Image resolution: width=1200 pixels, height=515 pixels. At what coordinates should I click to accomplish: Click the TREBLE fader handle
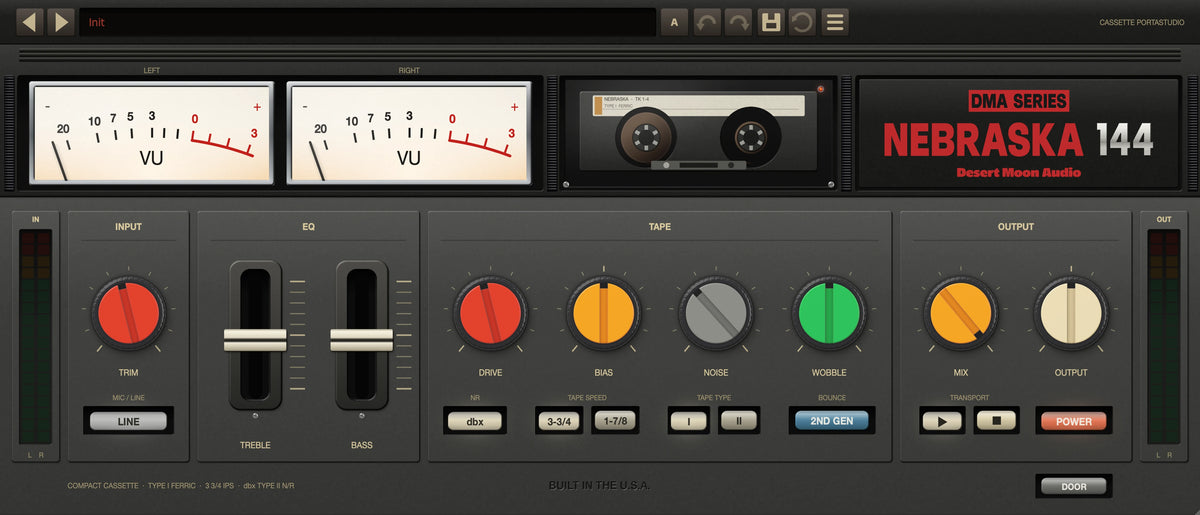click(x=255, y=340)
